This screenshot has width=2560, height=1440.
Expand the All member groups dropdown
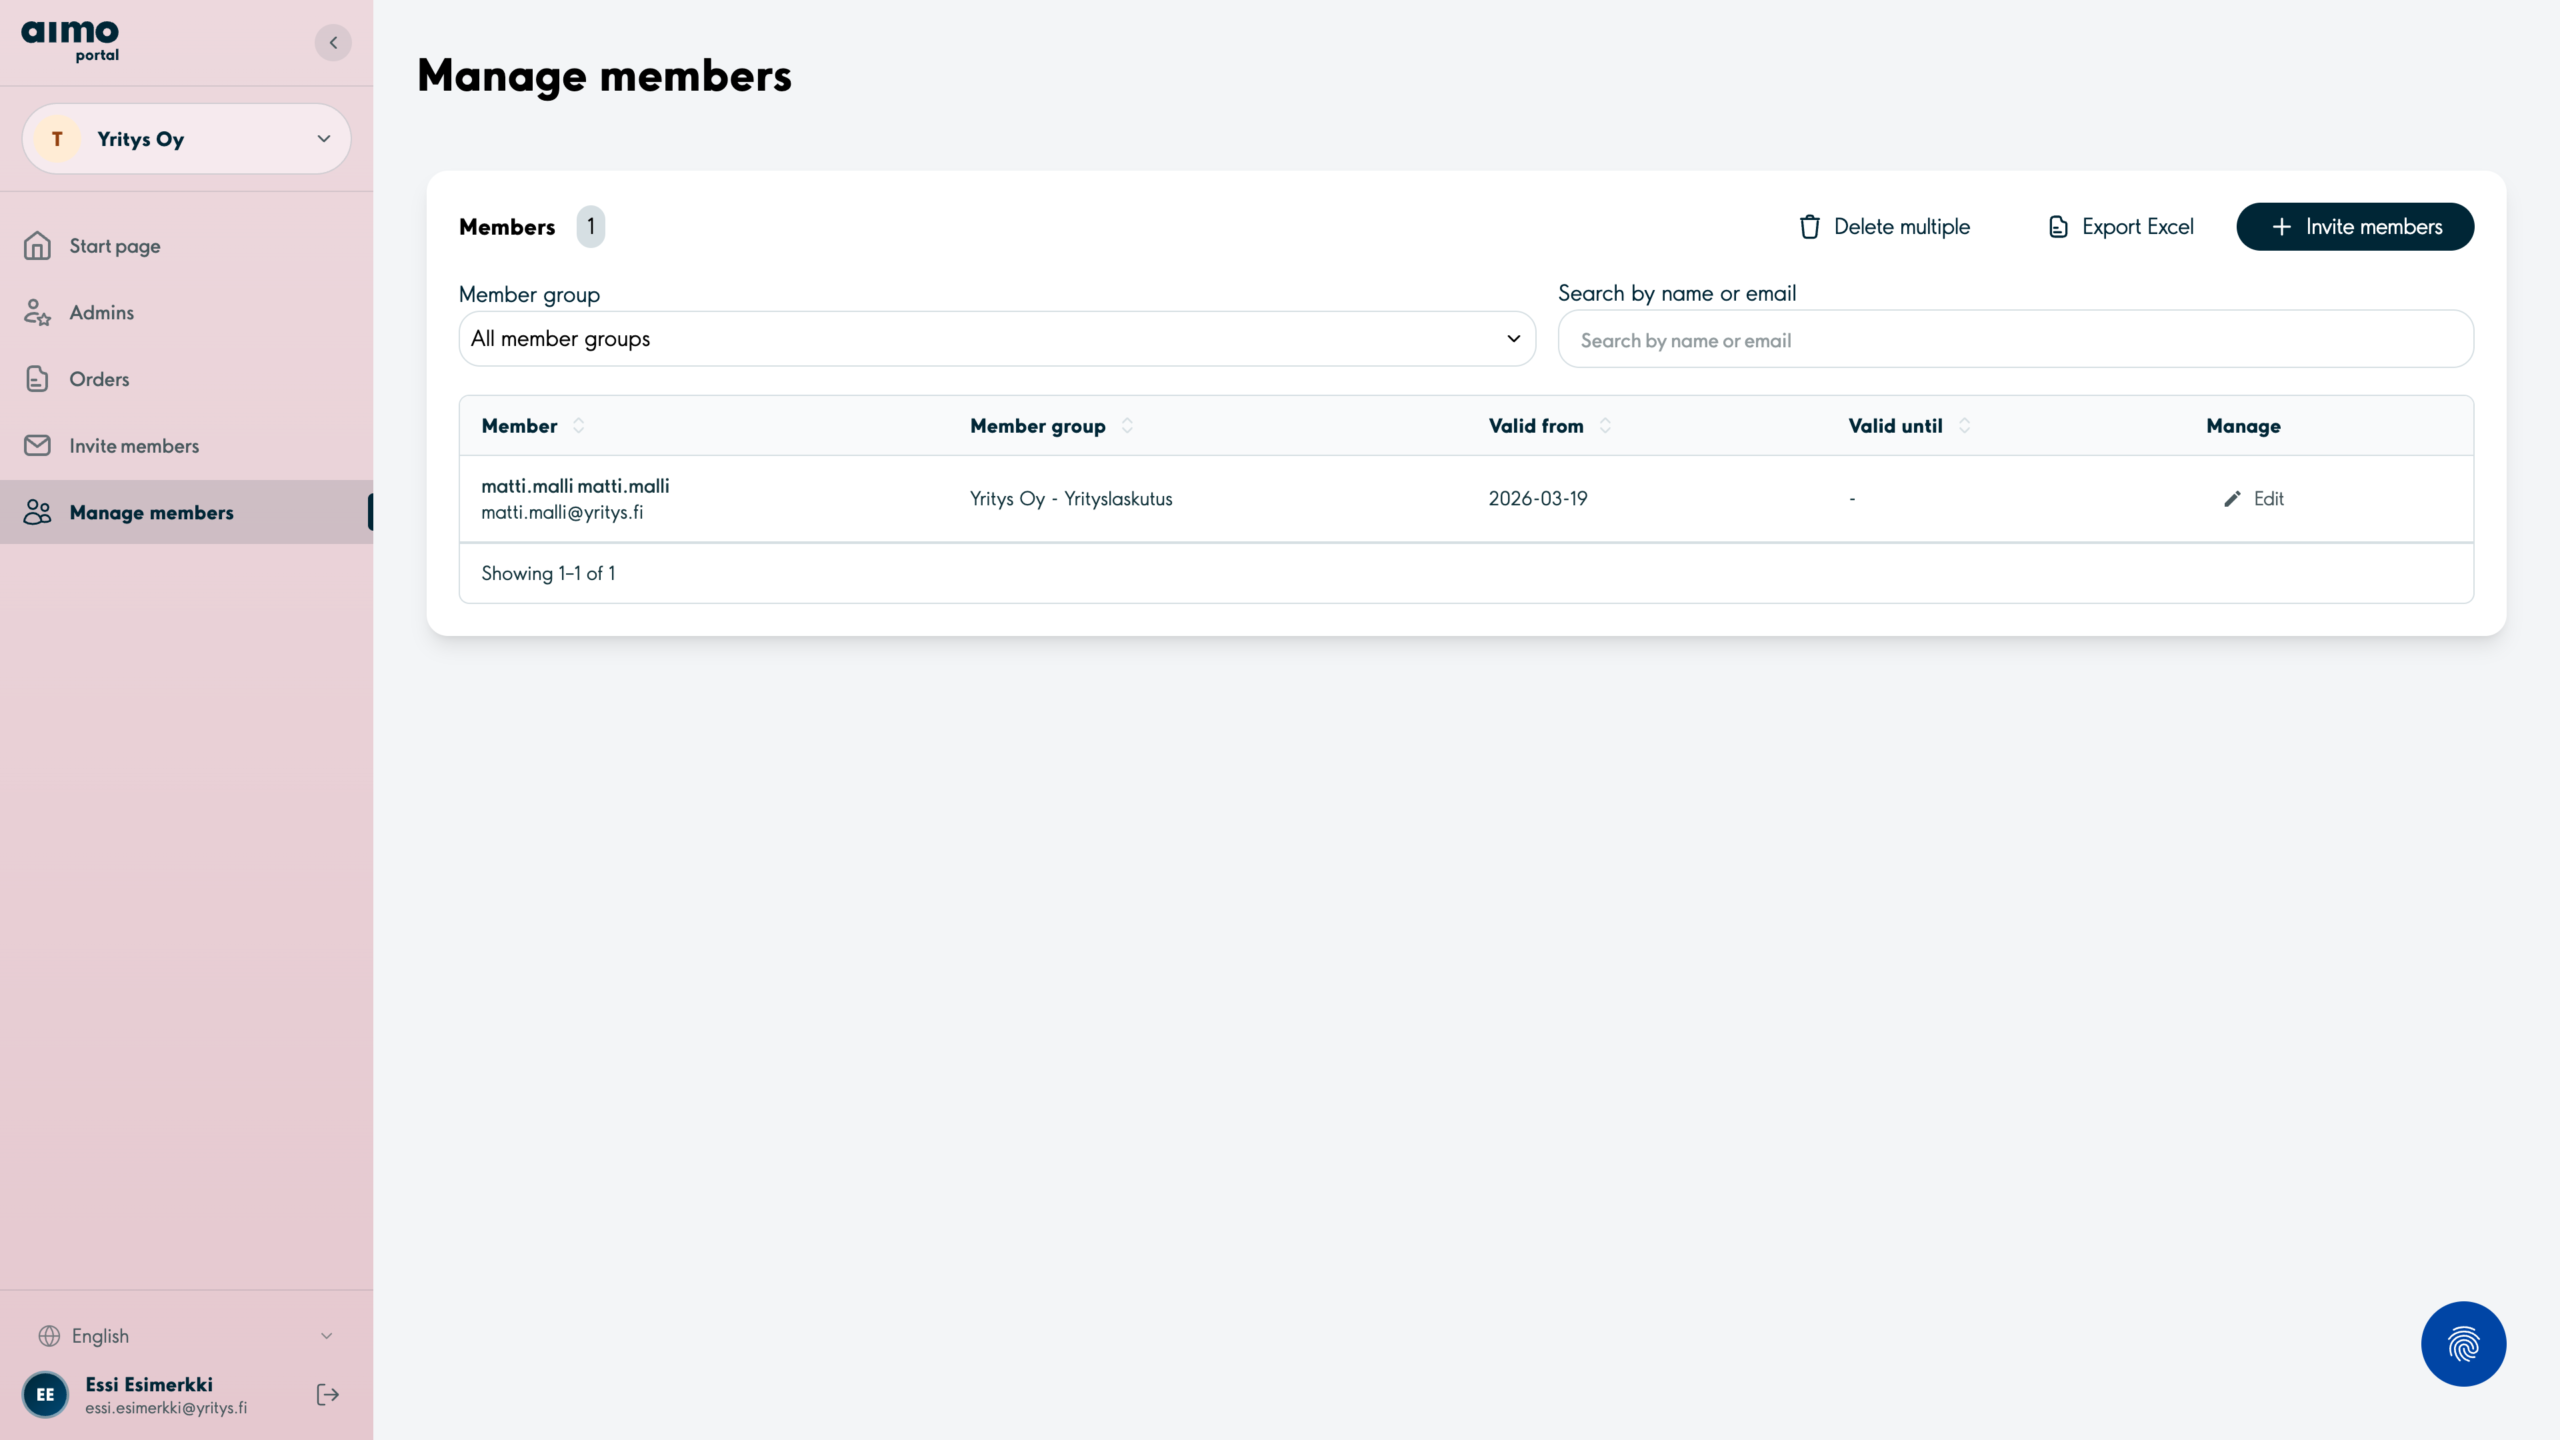click(x=996, y=339)
